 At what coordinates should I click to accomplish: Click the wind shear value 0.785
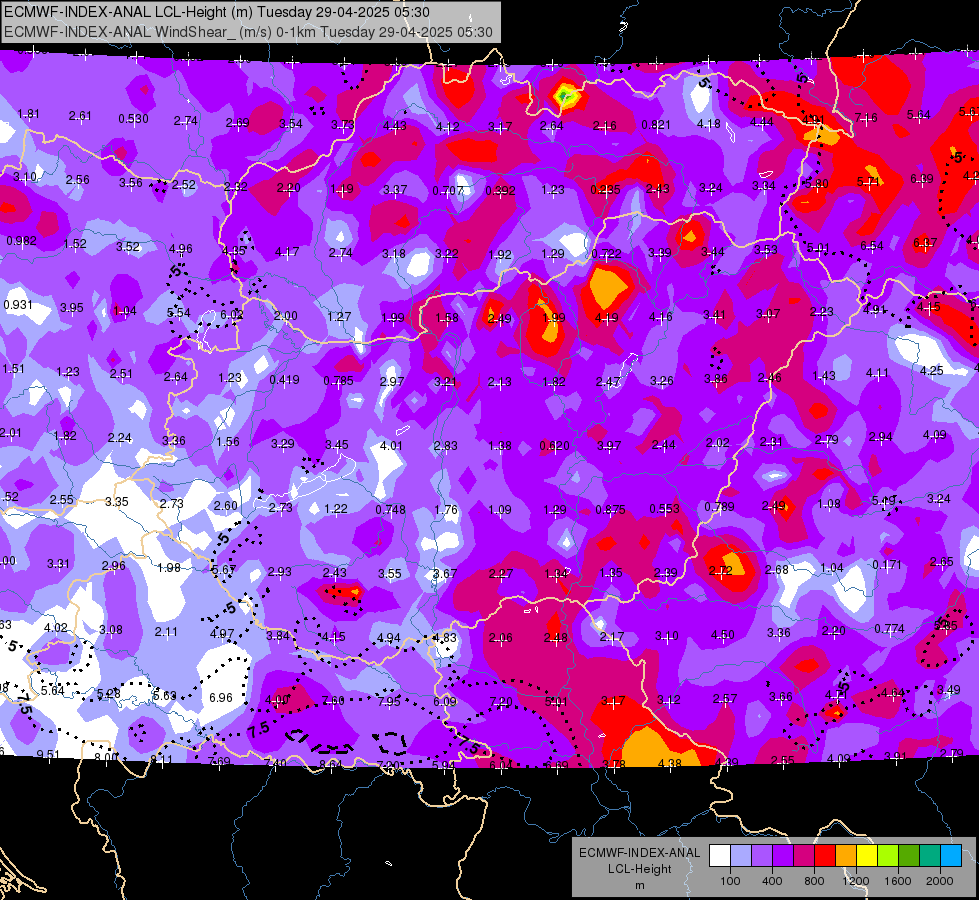338,380
